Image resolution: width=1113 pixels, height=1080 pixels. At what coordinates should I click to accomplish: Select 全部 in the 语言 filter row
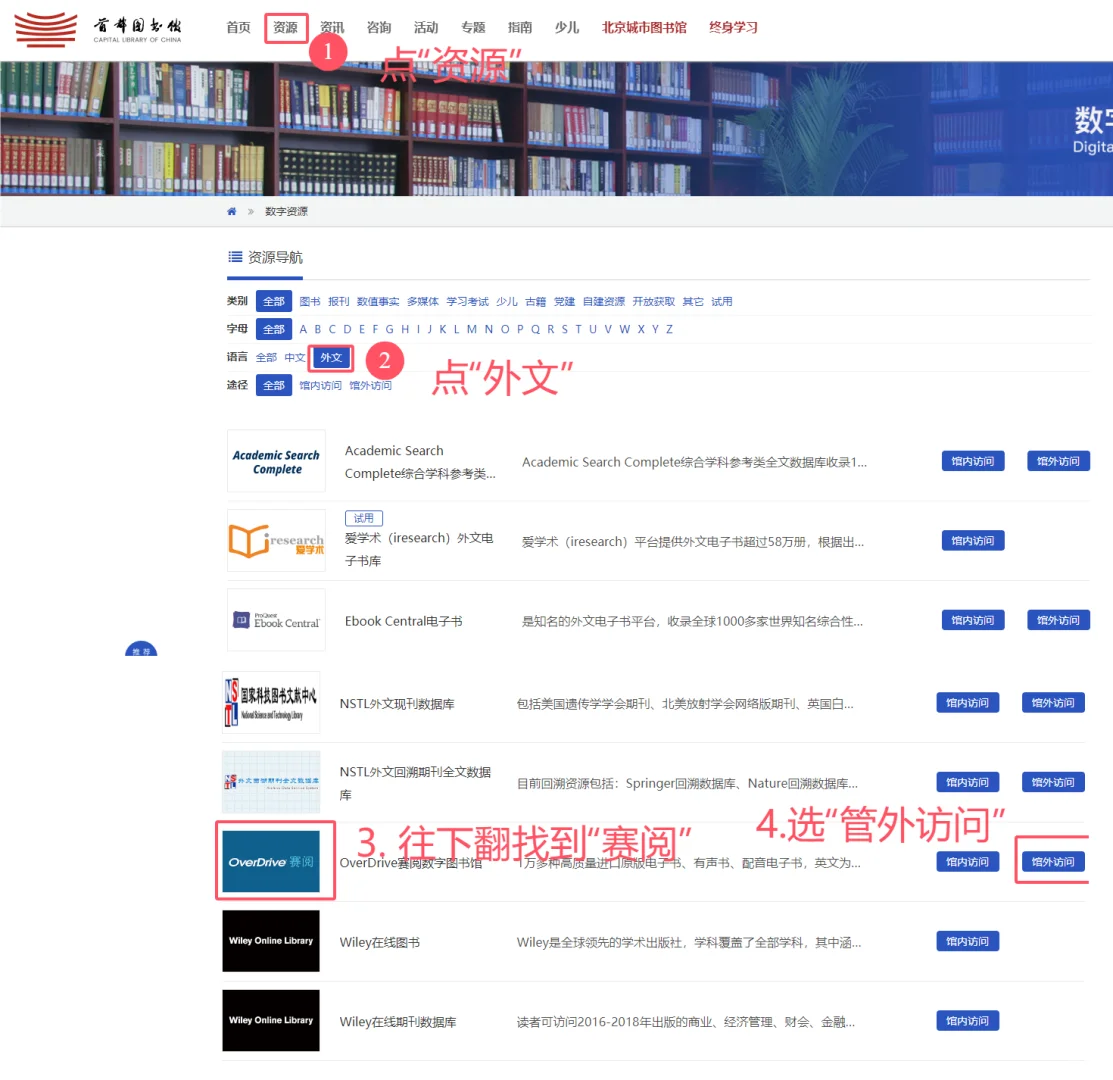tap(266, 358)
